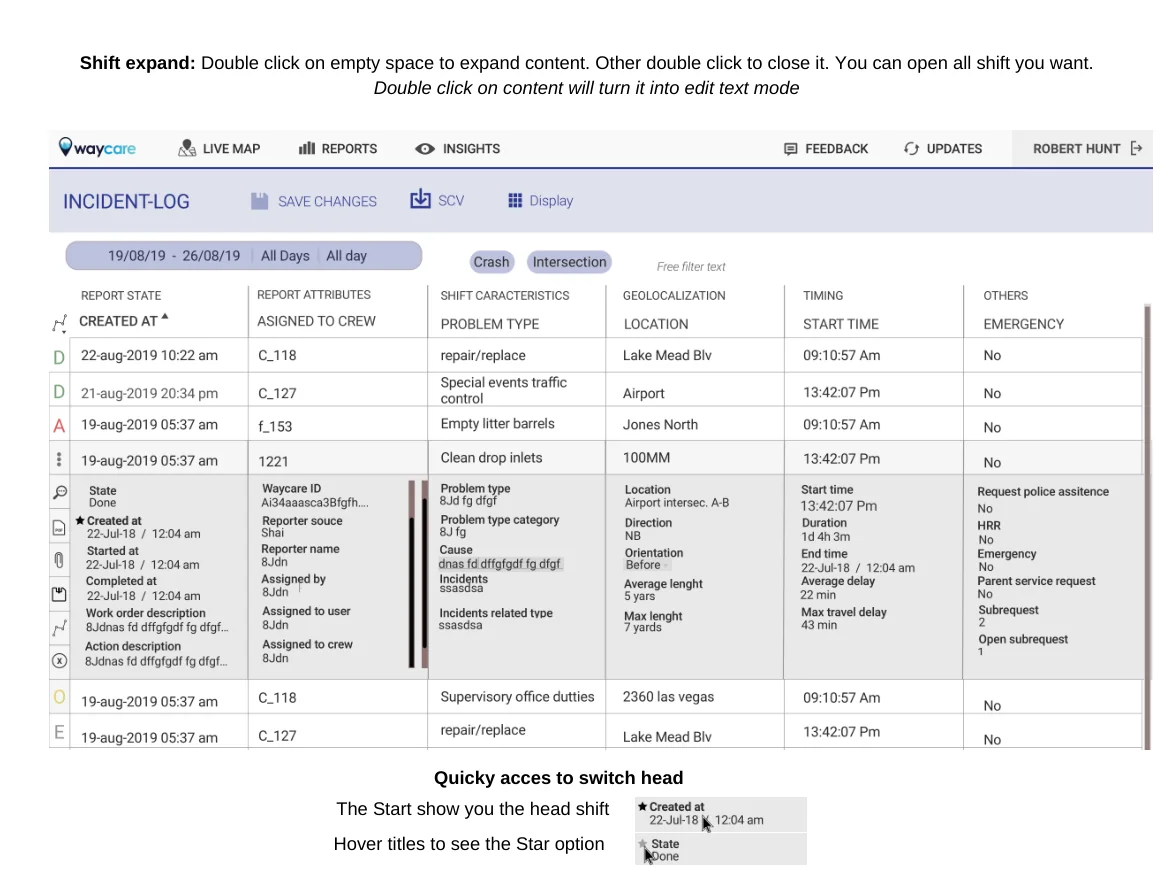Screen dimensions: 1174x880
Task: Export the expanded incident as PDF
Action: click(59, 528)
